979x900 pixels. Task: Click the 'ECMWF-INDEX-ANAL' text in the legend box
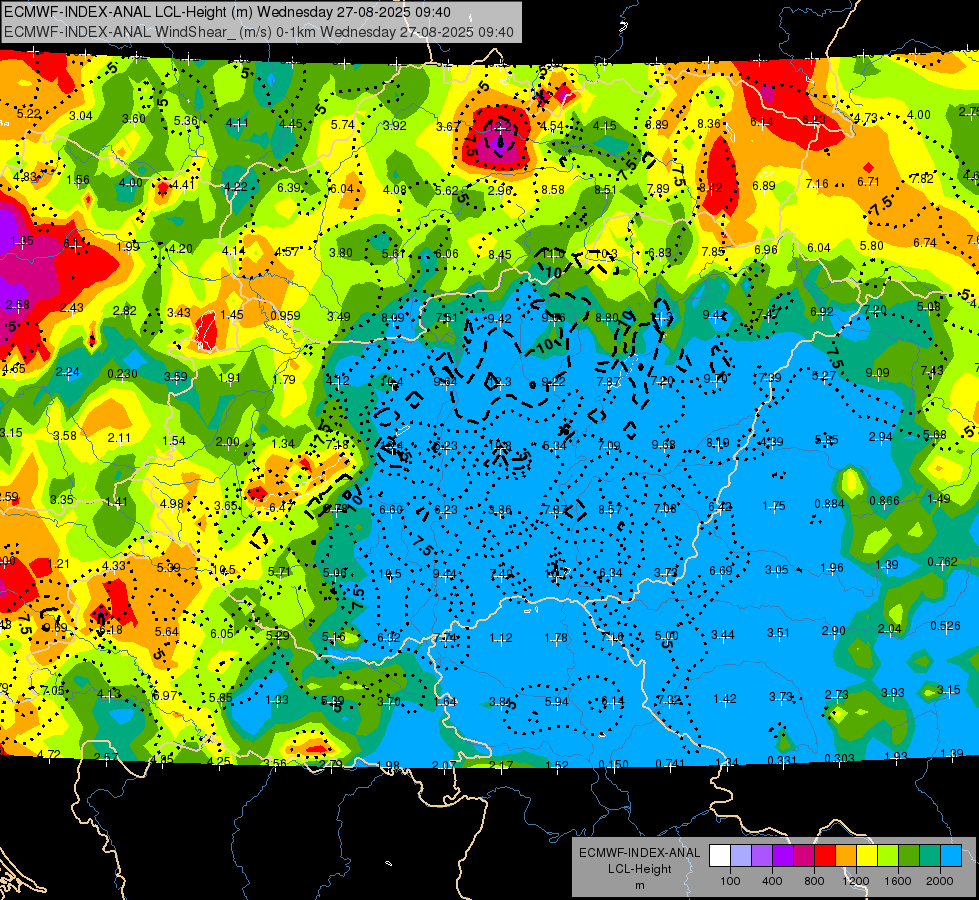pyautogui.click(x=640, y=853)
